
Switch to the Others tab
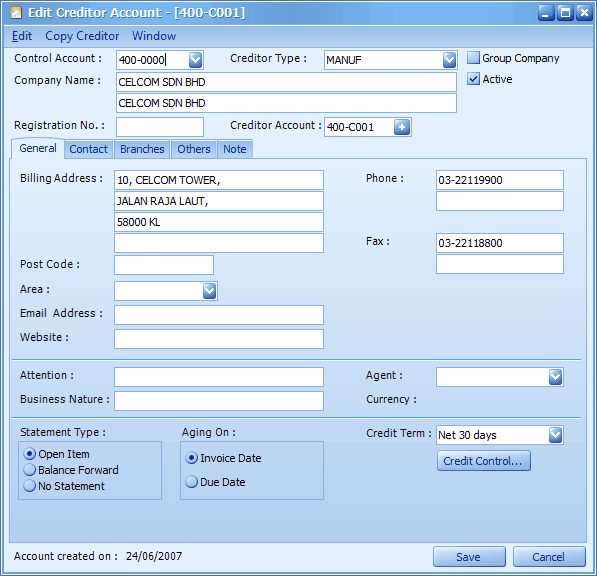[x=194, y=149]
